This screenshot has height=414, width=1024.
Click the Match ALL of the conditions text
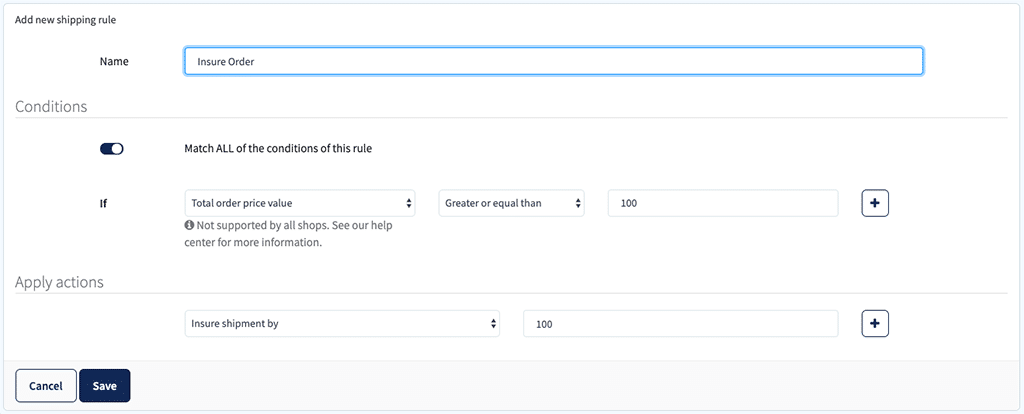tap(278, 148)
